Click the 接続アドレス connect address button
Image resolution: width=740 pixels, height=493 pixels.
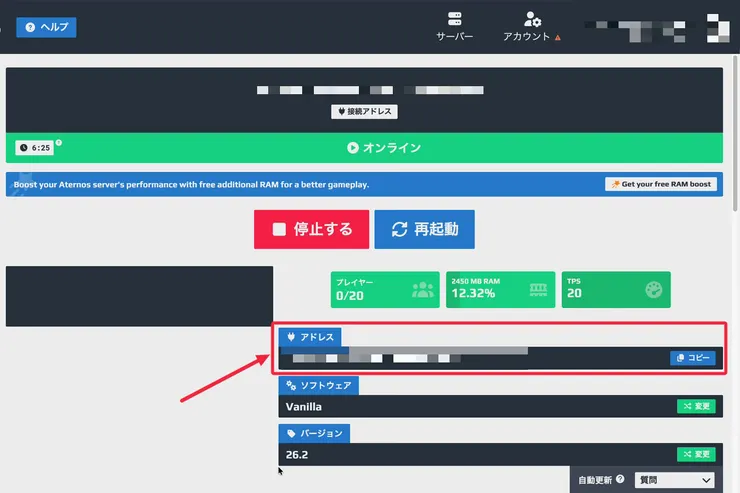tap(364, 112)
